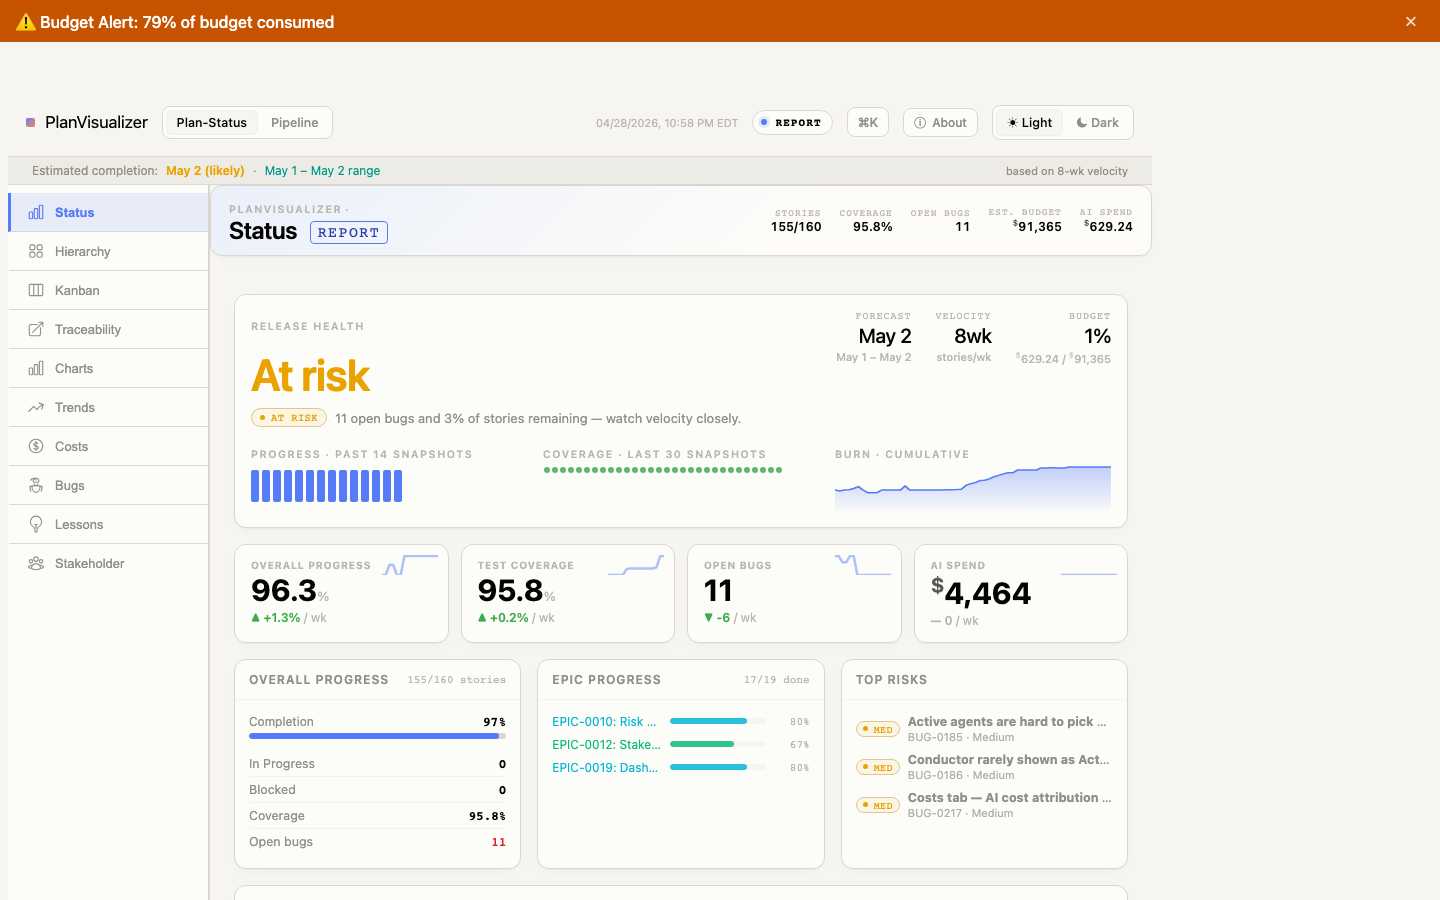
Task: Switch to Dark theme
Action: click(1098, 123)
